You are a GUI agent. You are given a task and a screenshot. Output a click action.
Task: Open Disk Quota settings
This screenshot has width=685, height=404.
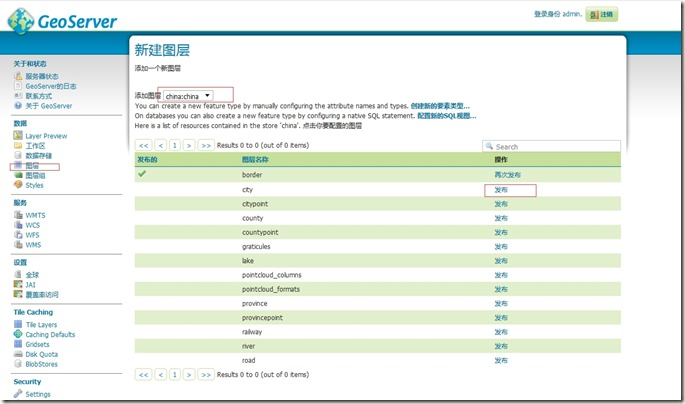click(x=42, y=354)
